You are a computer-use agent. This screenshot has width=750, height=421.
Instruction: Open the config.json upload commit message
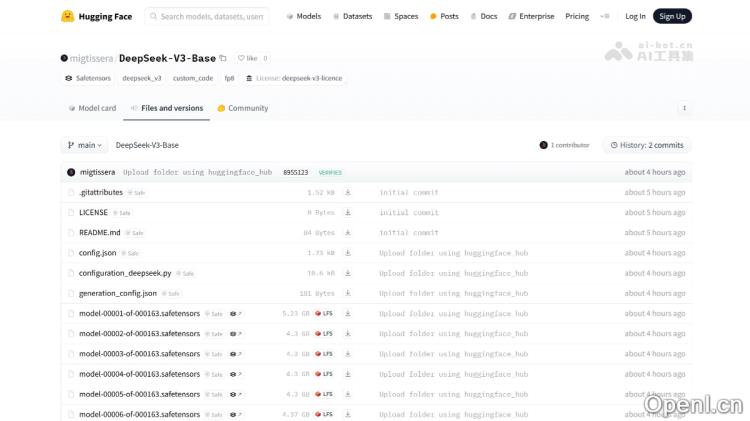[453, 253]
